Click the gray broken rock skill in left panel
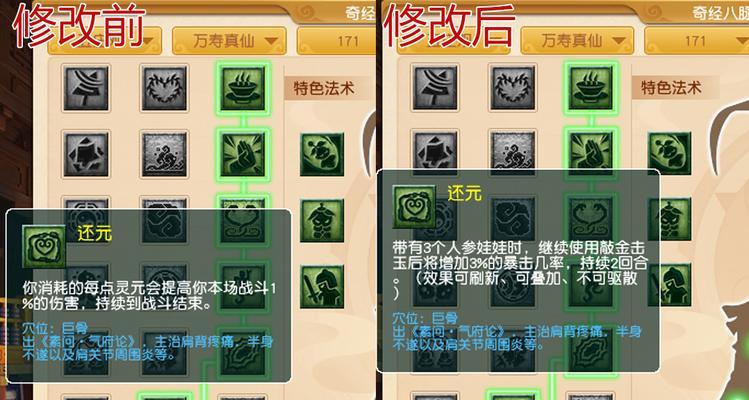Viewport: 749px width, 400px height. pos(86,154)
